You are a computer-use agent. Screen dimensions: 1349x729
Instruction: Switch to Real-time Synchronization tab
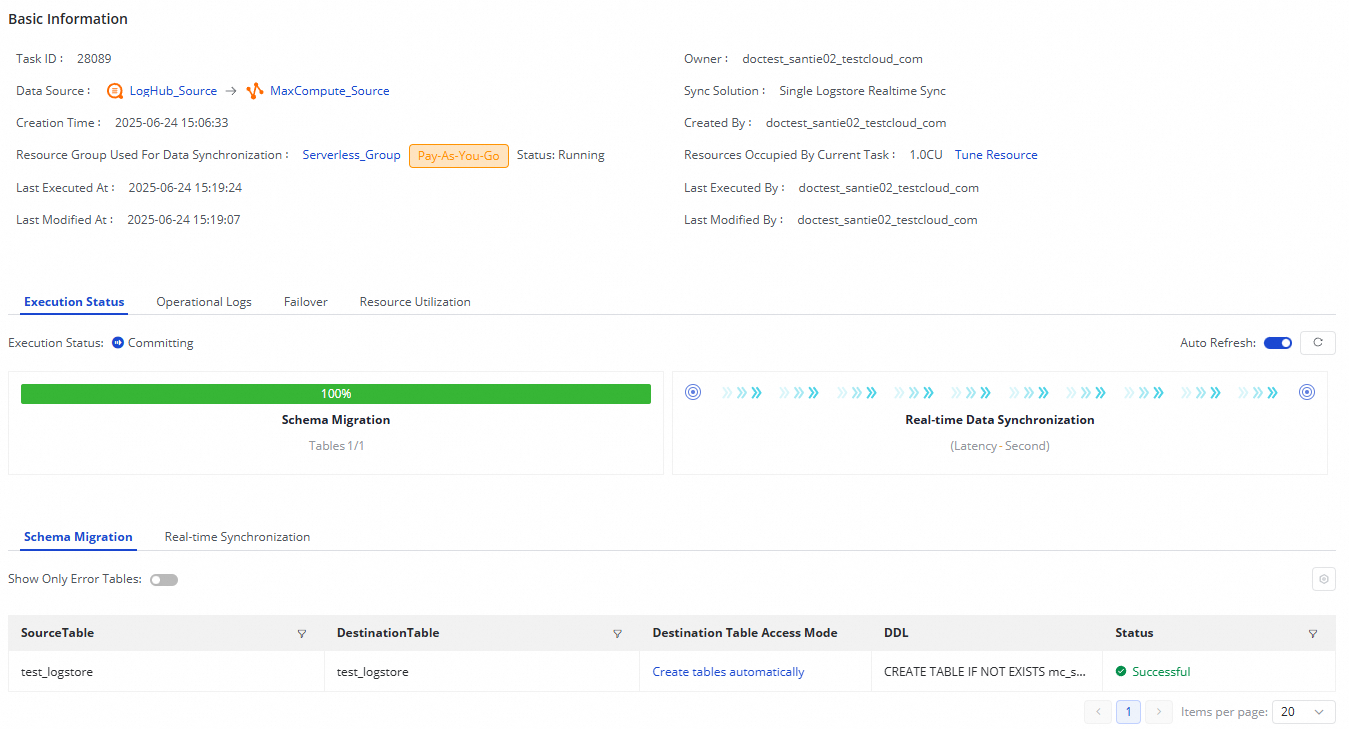coord(237,537)
